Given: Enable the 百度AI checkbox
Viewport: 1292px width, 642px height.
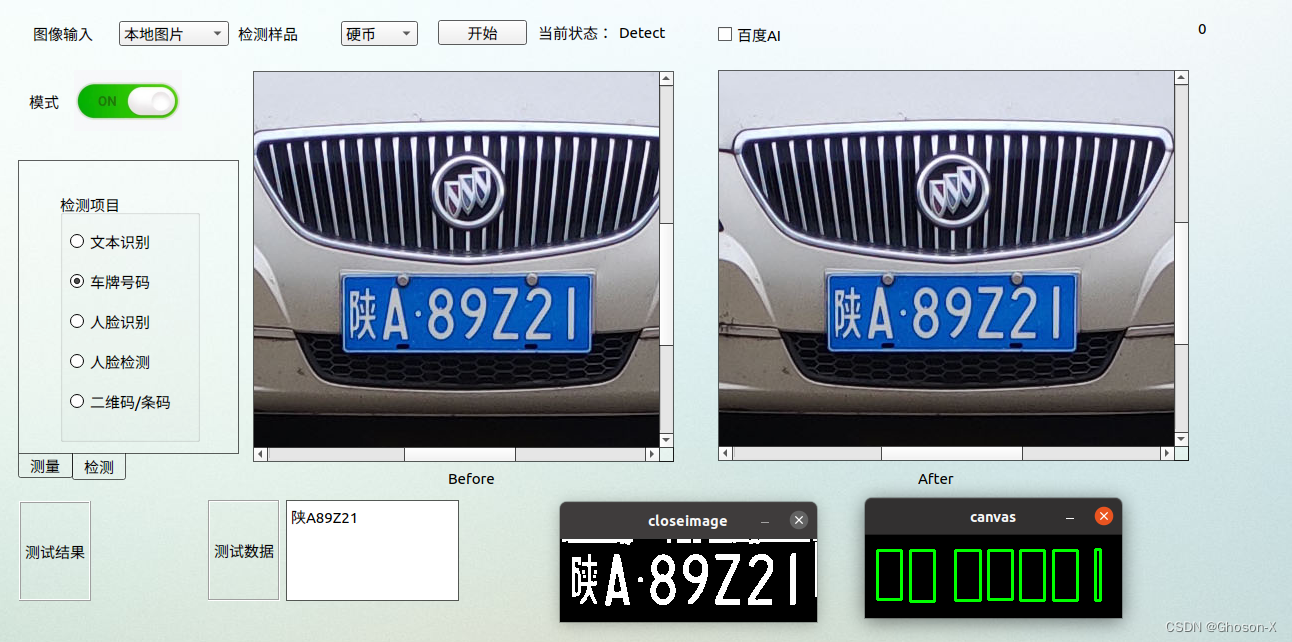Looking at the screenshot, I should pyautogui.click(x=725, y=34).
